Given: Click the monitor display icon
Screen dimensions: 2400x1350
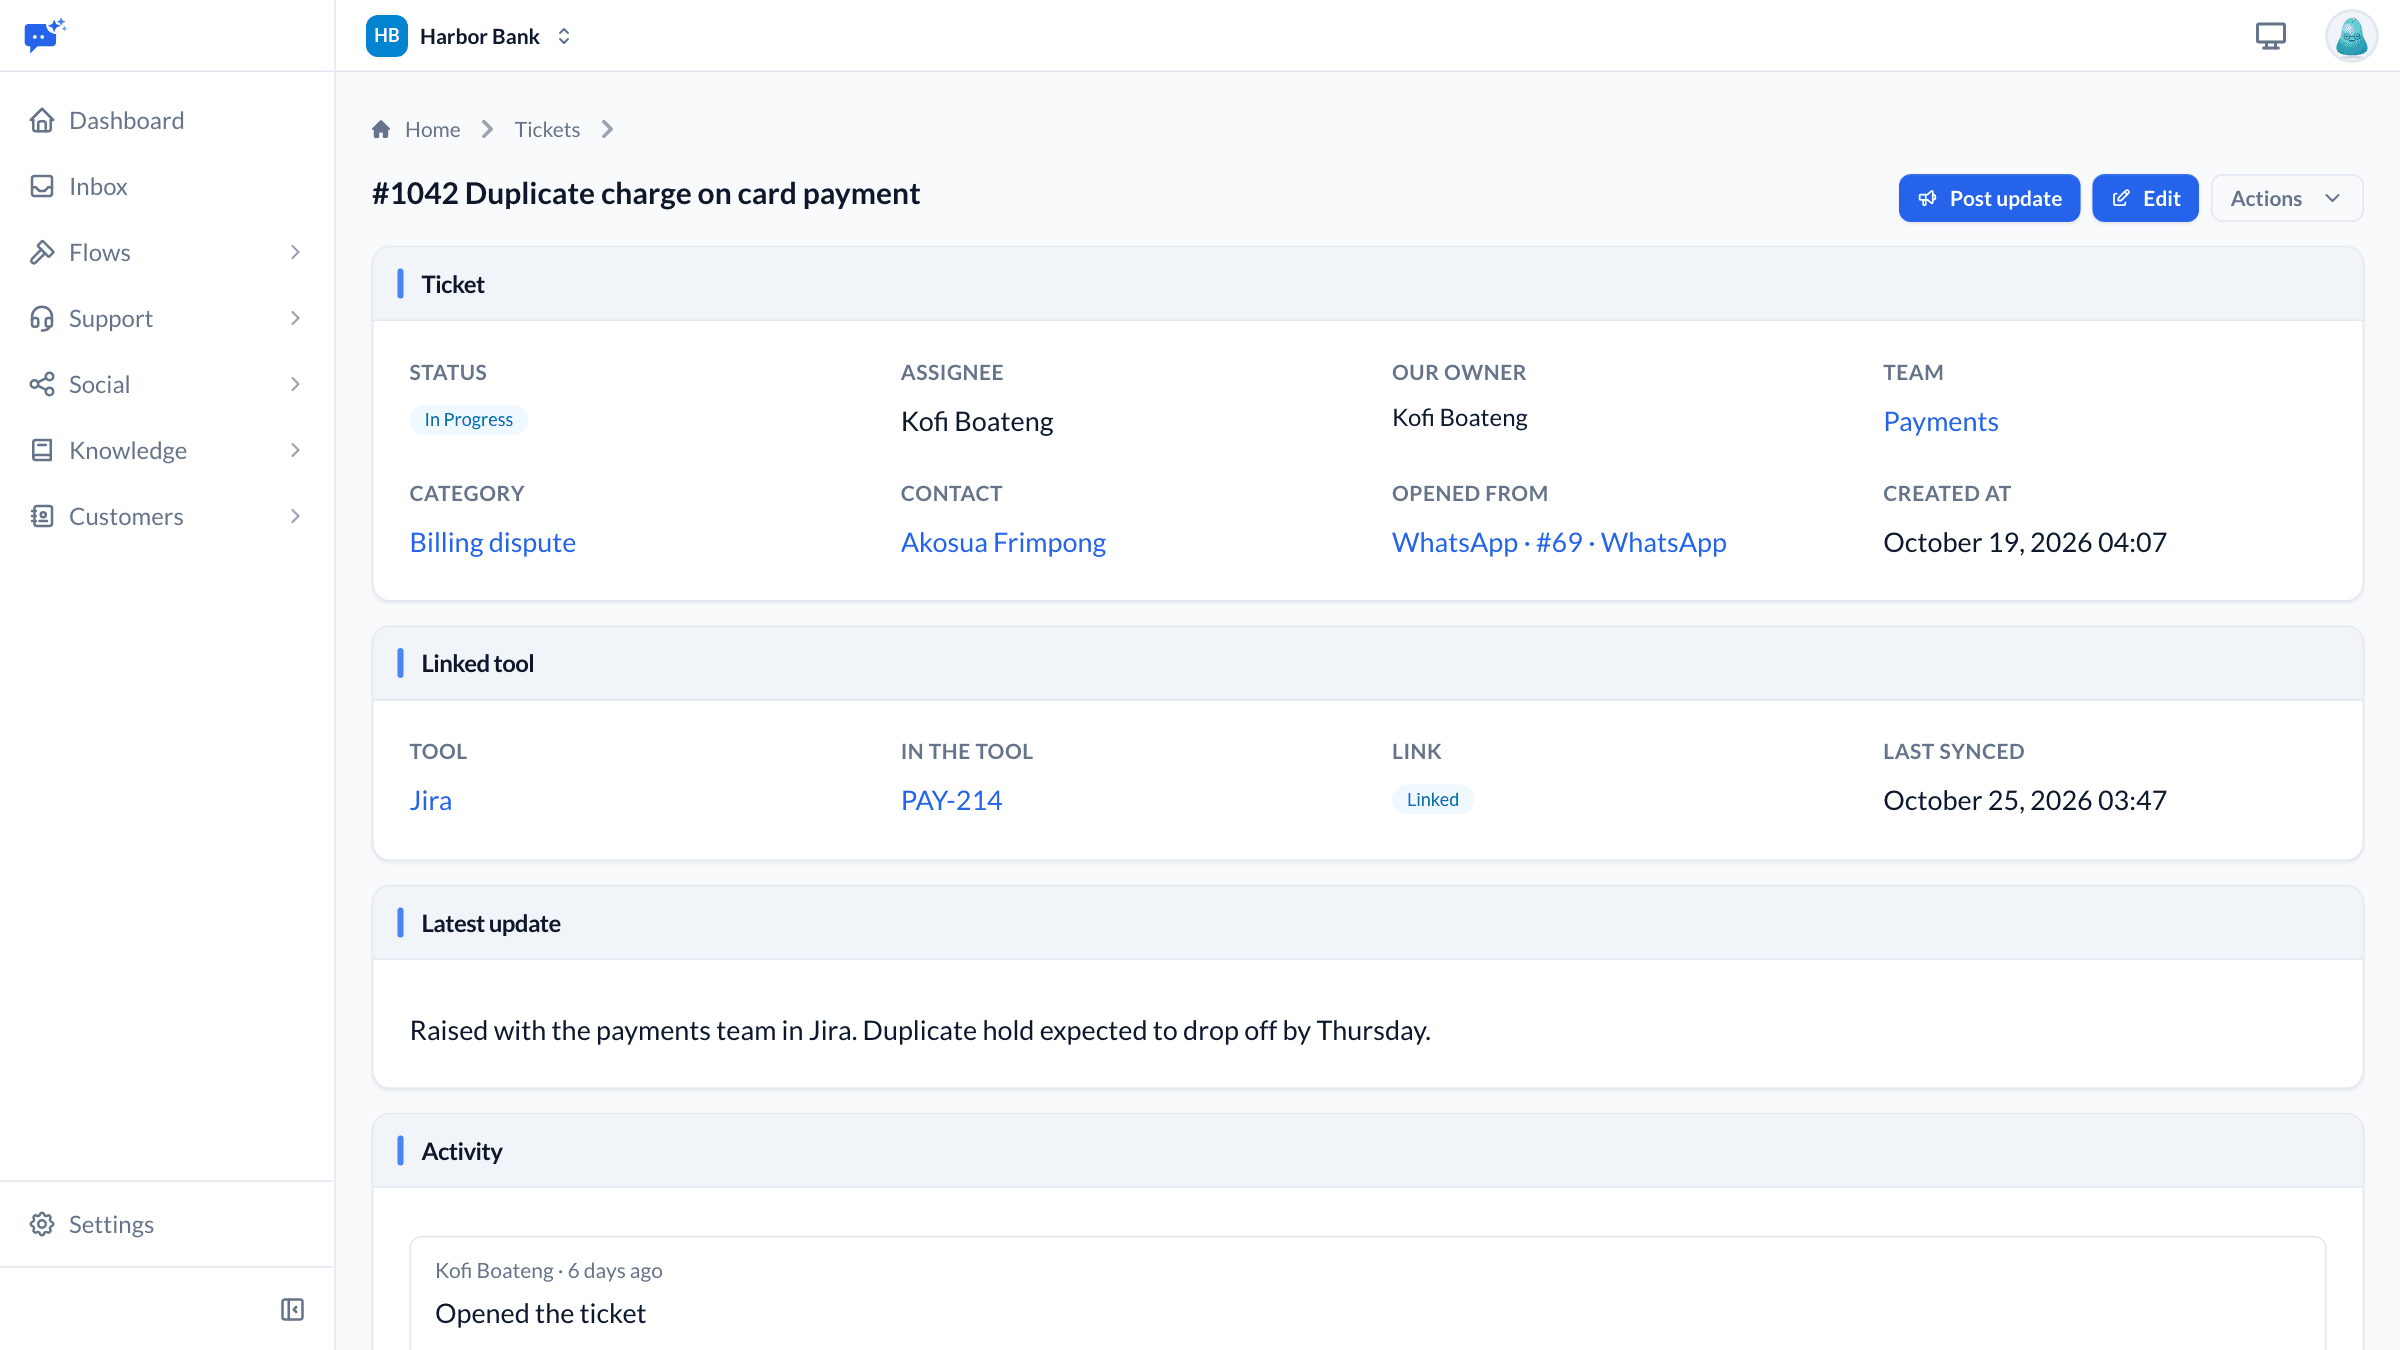Looking at the screenshot, I should click(2271, 36).
